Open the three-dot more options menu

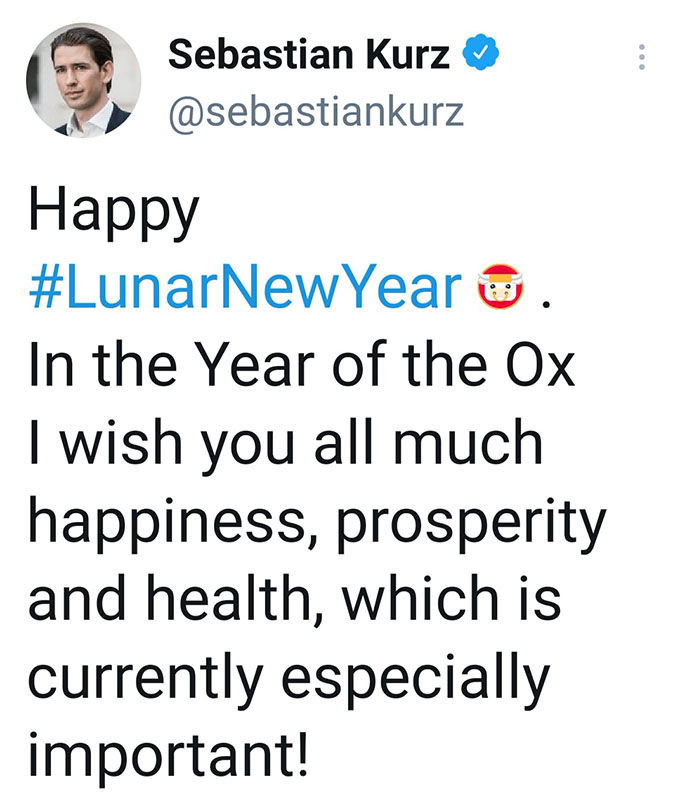pos(642,57)
